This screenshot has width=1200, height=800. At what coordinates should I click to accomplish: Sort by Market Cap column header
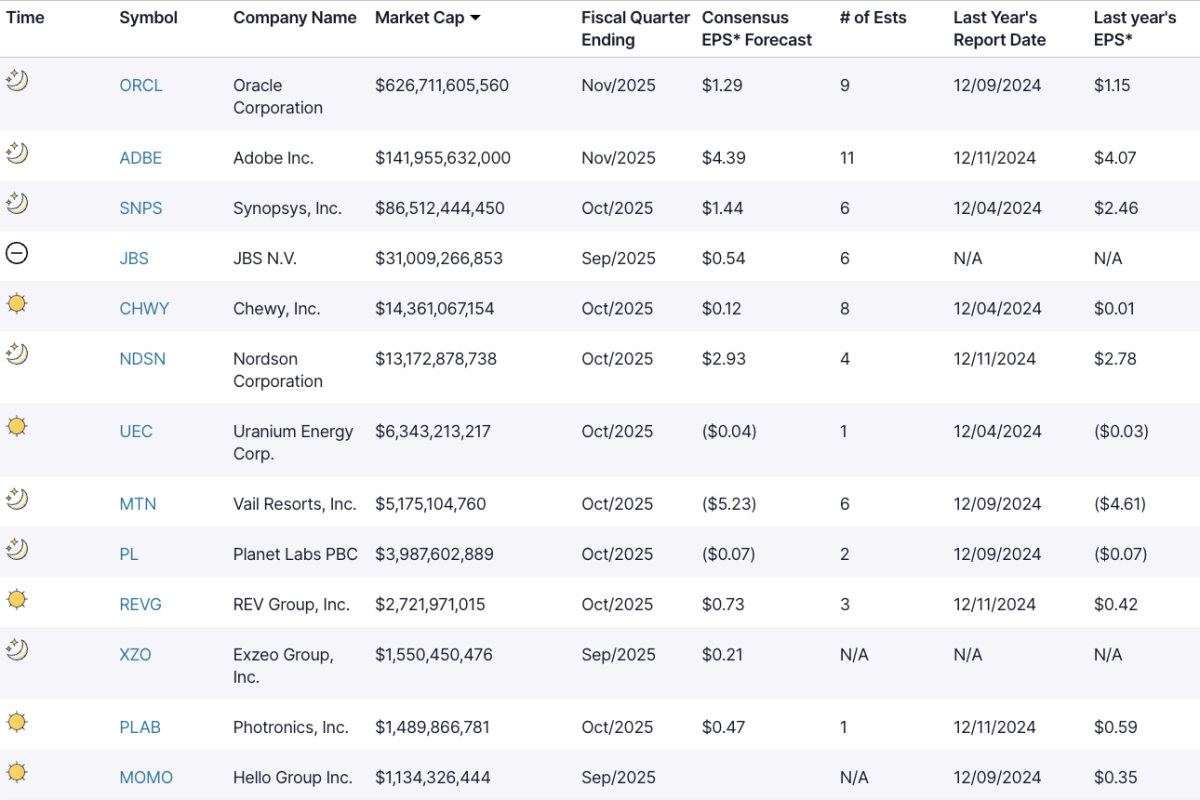[x=418, y=18]
